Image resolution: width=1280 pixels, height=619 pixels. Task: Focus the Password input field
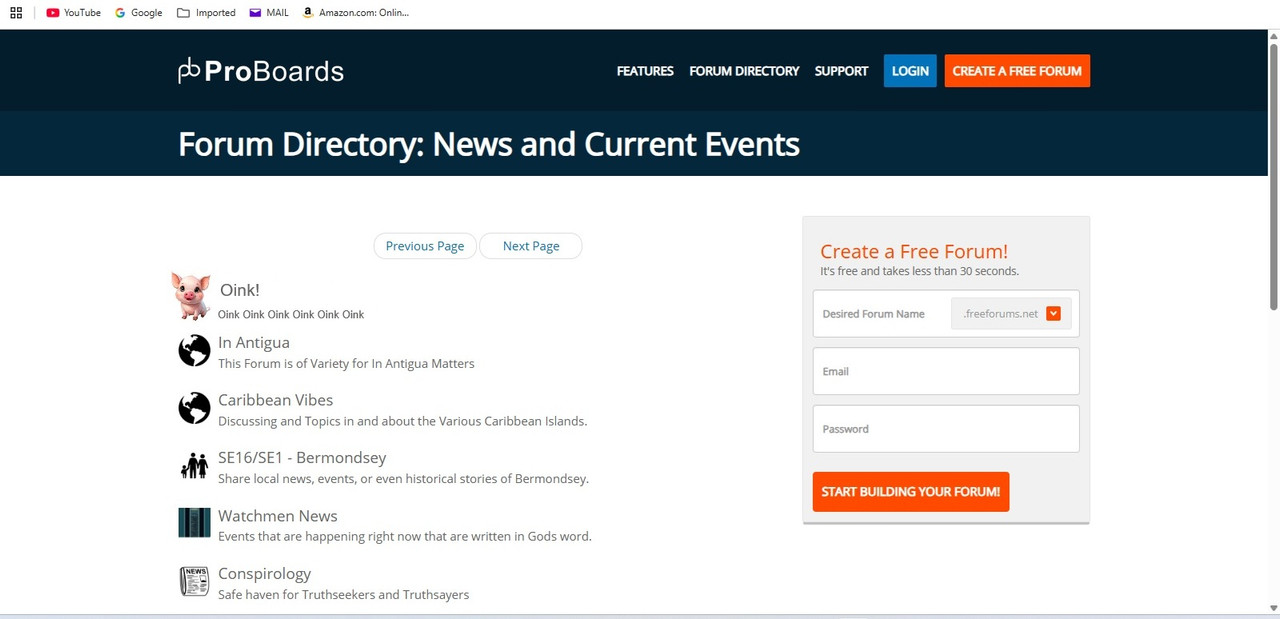click(946, 429)
